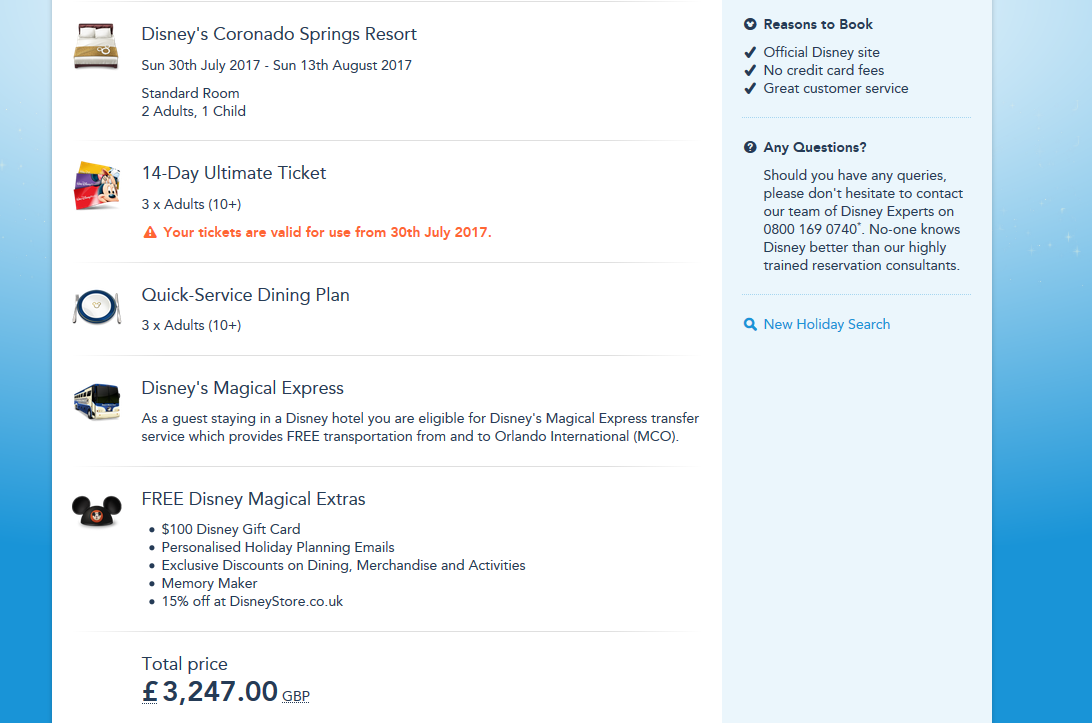Click the Mickey ears hat icon
Viewport: 1092px width, 723px height.
pyautogui.click(x=96, y=510)
